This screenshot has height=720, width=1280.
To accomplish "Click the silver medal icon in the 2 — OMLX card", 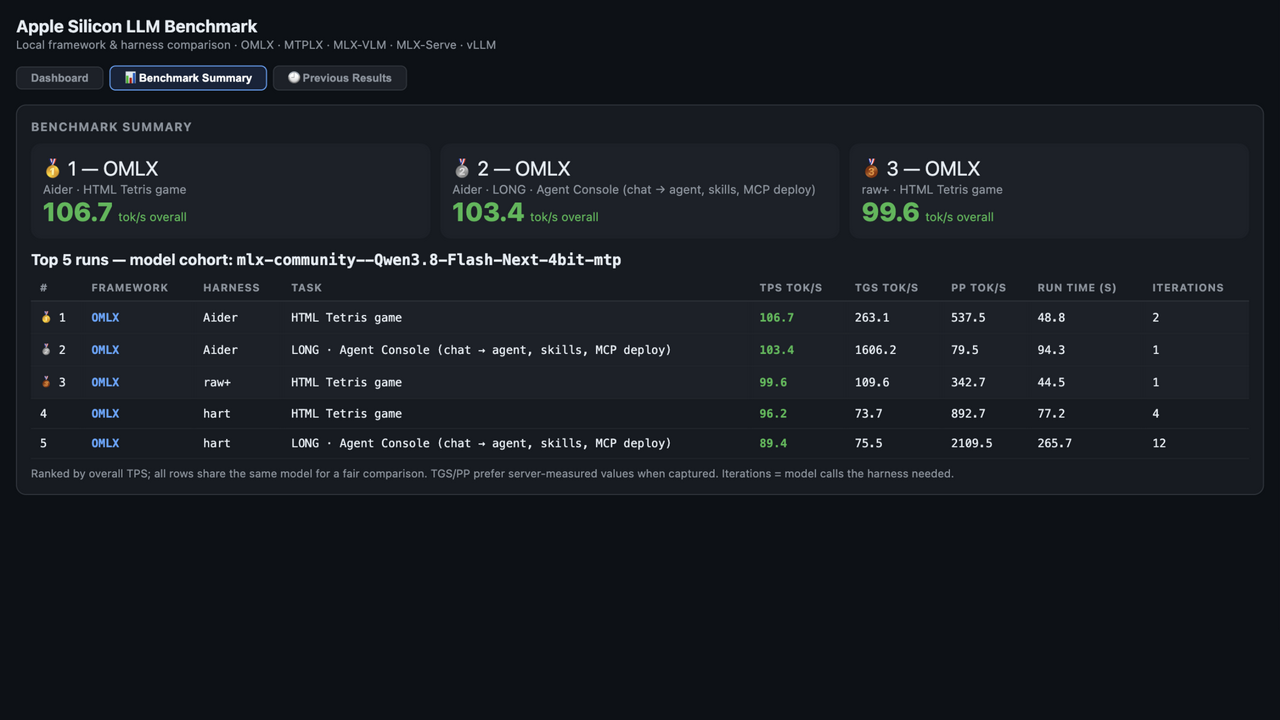I will pos(462,169).
